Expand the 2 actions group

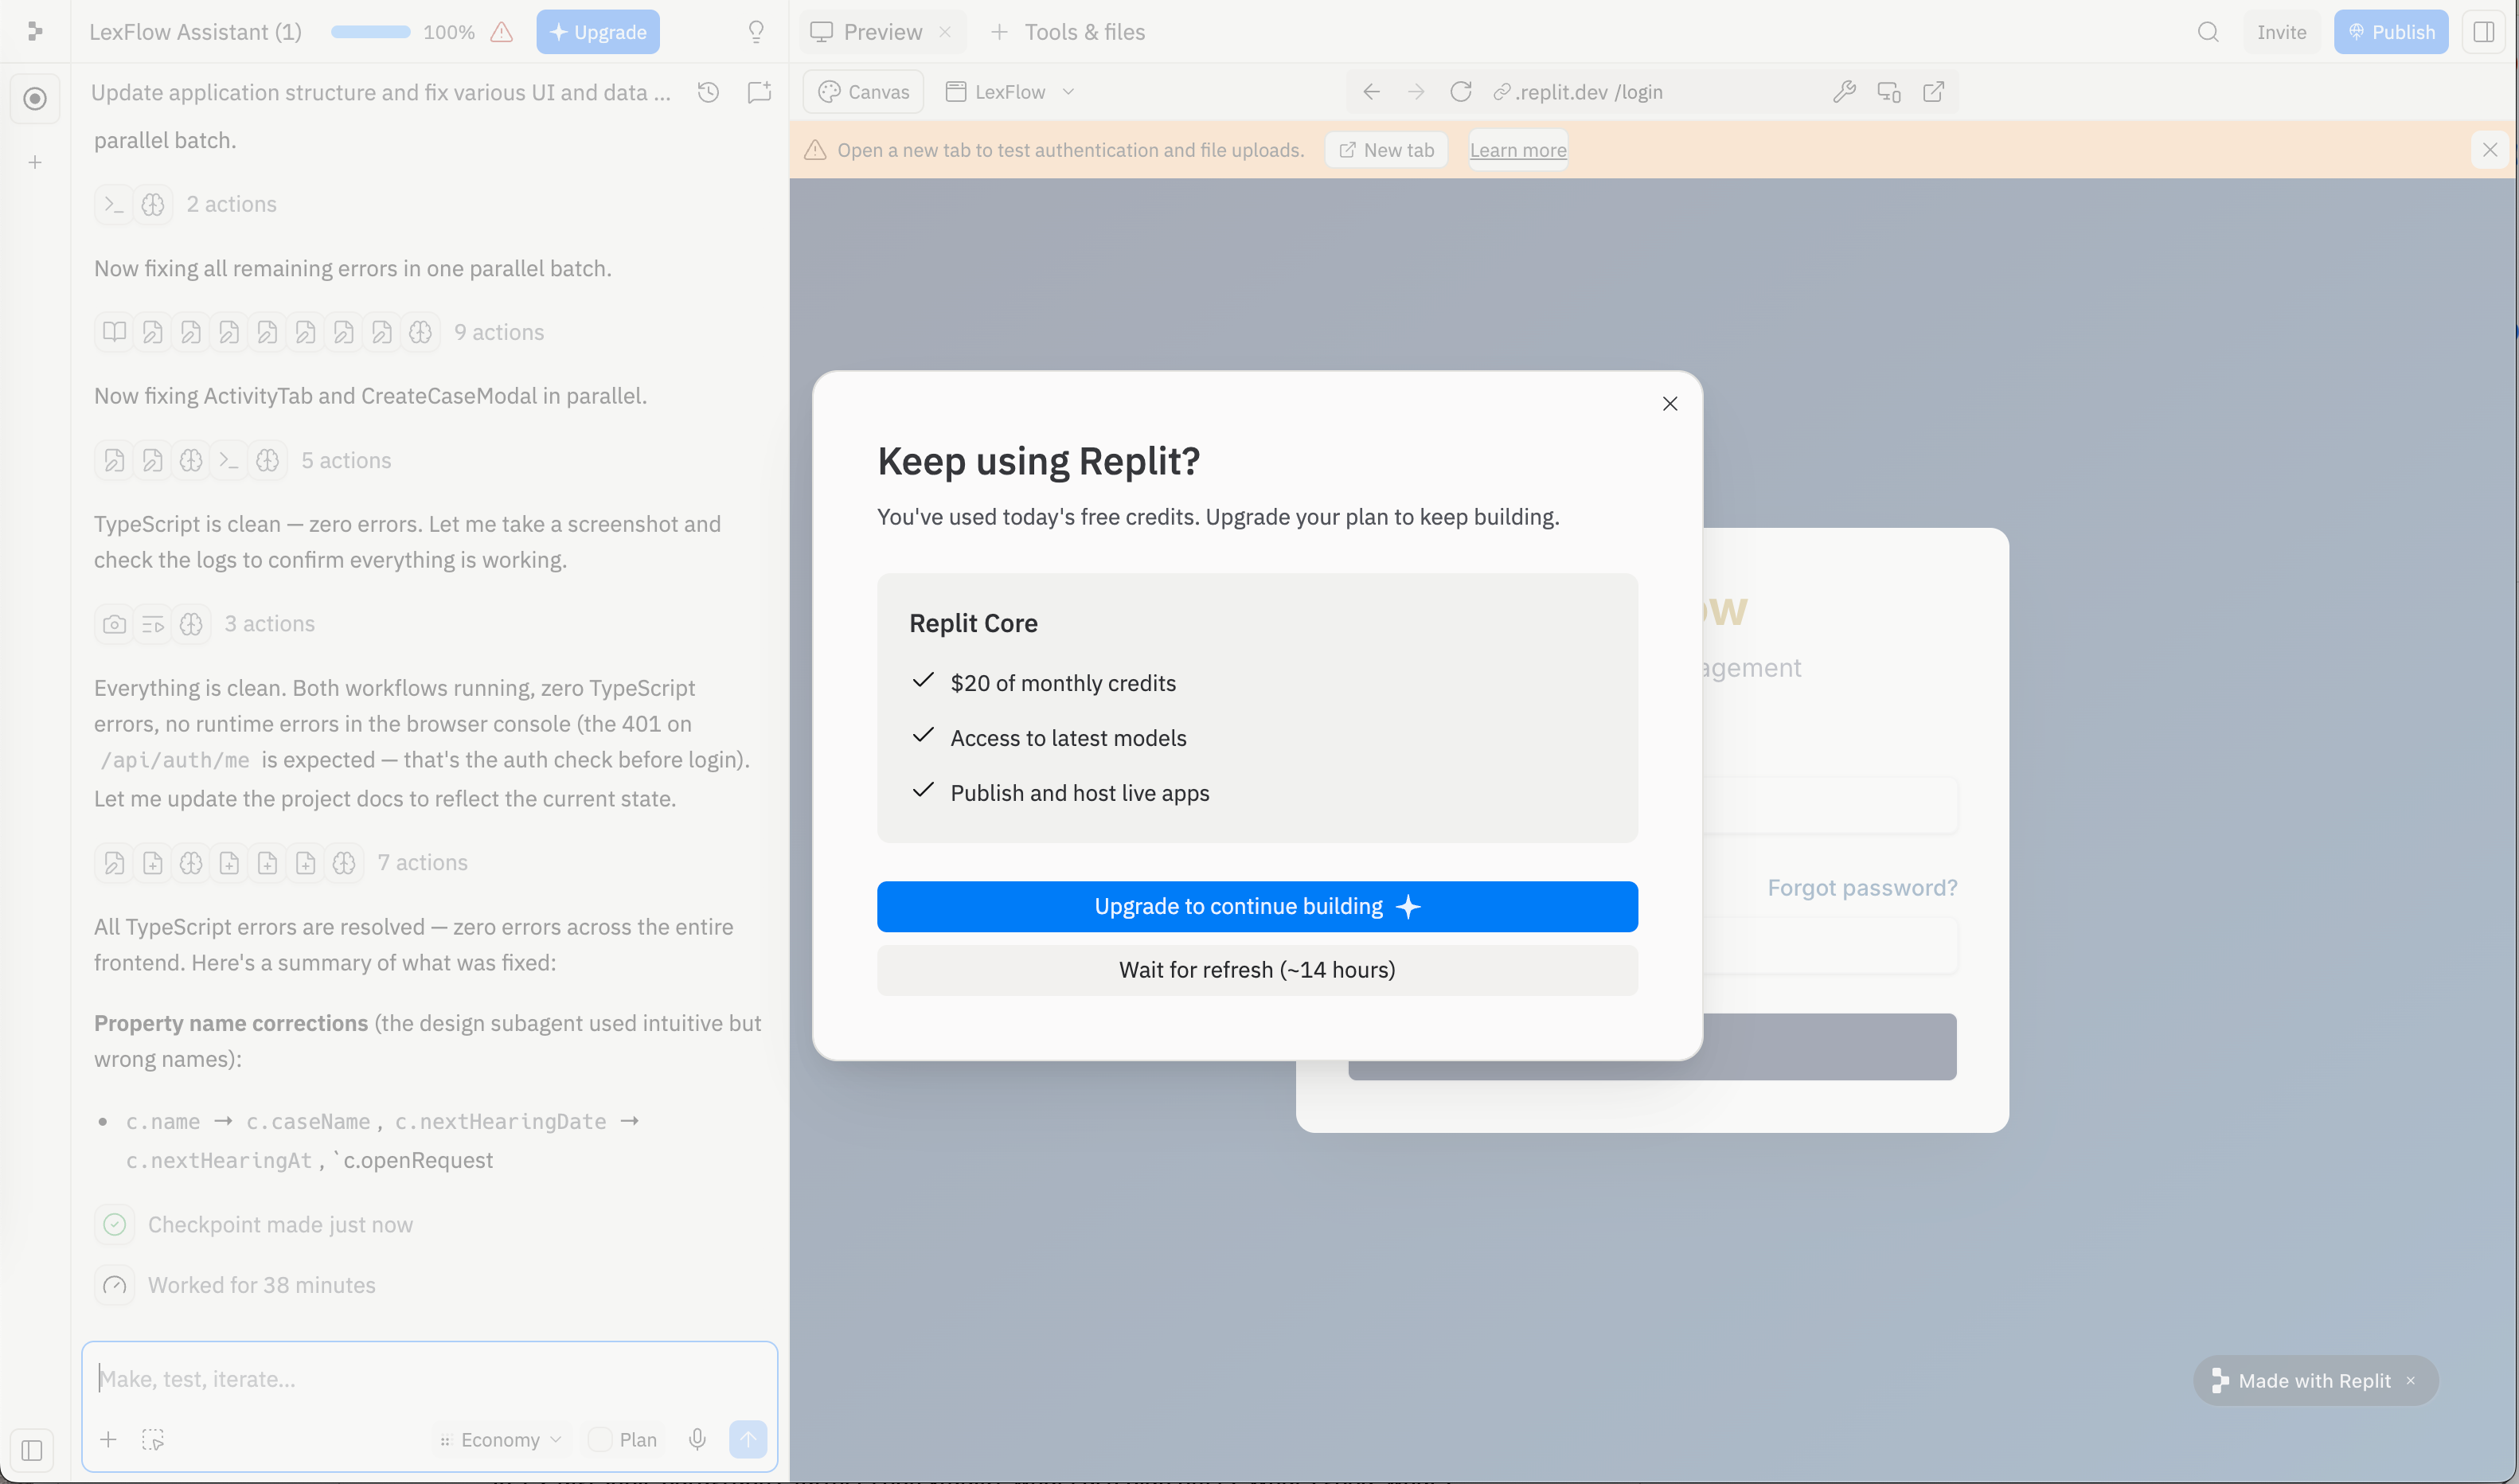(186, 204)
